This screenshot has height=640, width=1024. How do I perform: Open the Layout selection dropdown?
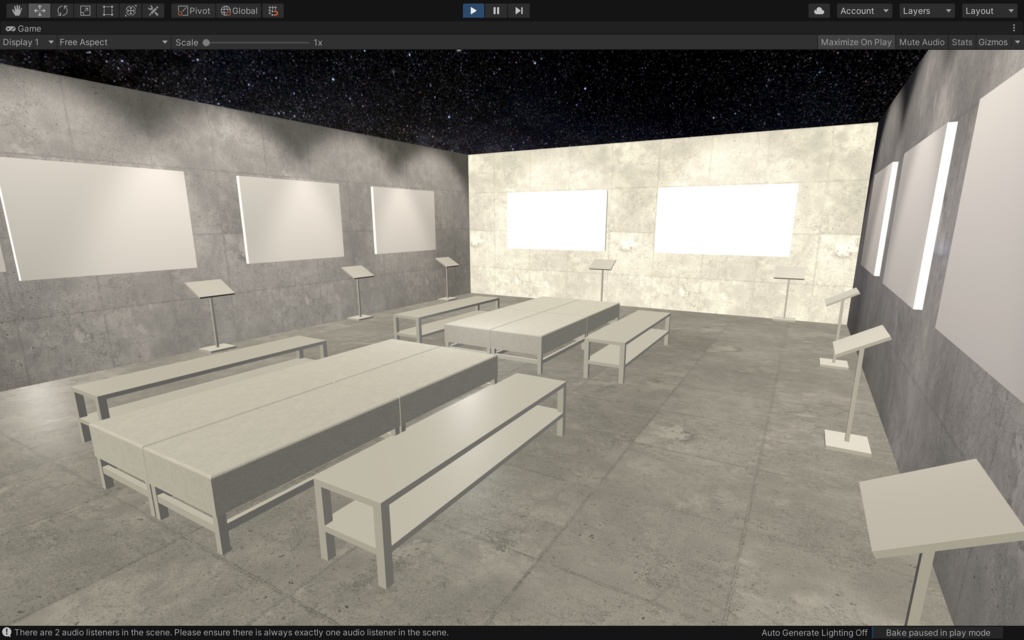[988, 10]
